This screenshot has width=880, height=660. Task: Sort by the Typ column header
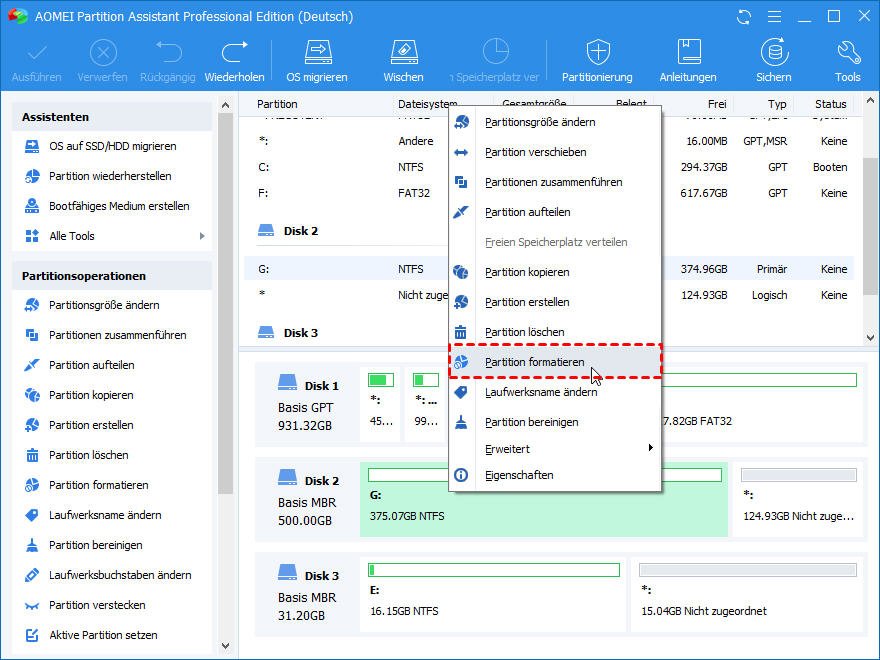777,104
